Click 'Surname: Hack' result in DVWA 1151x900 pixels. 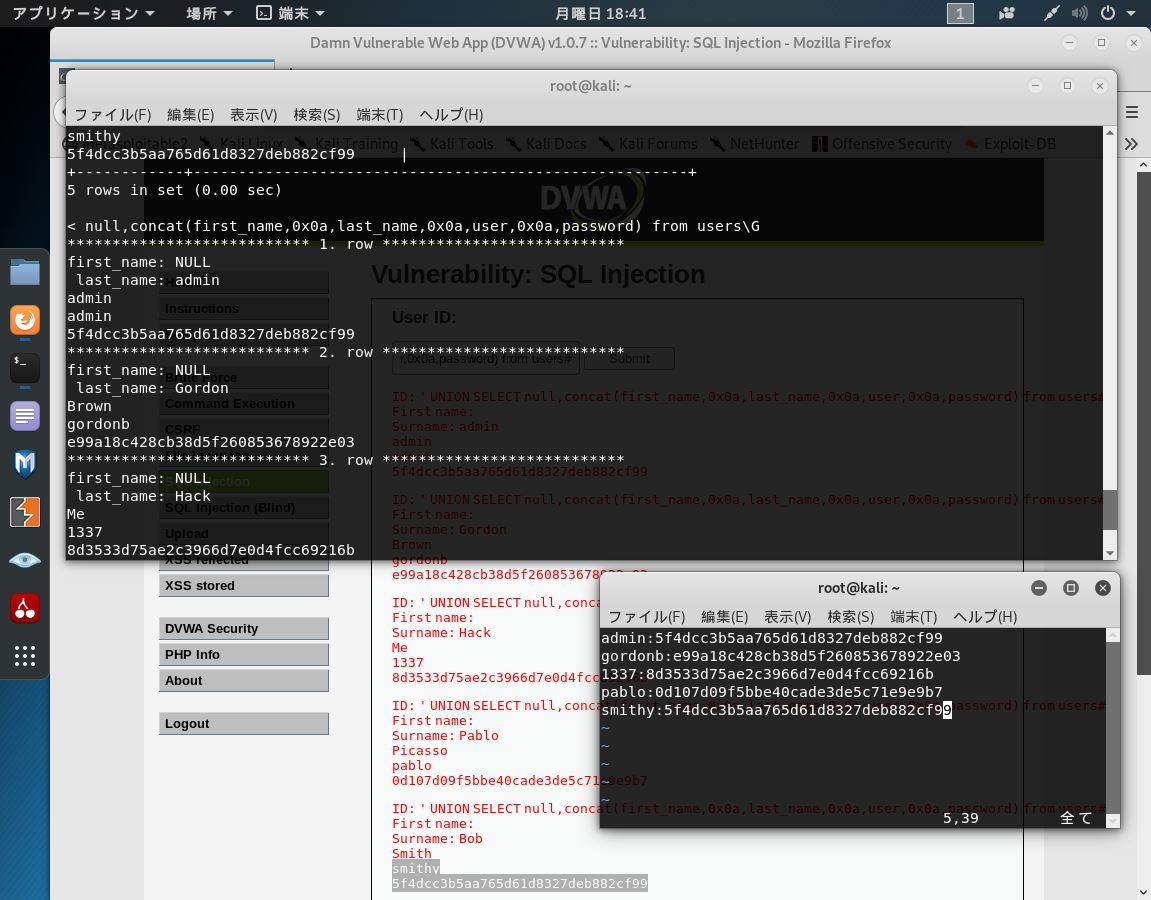(441, 632)
